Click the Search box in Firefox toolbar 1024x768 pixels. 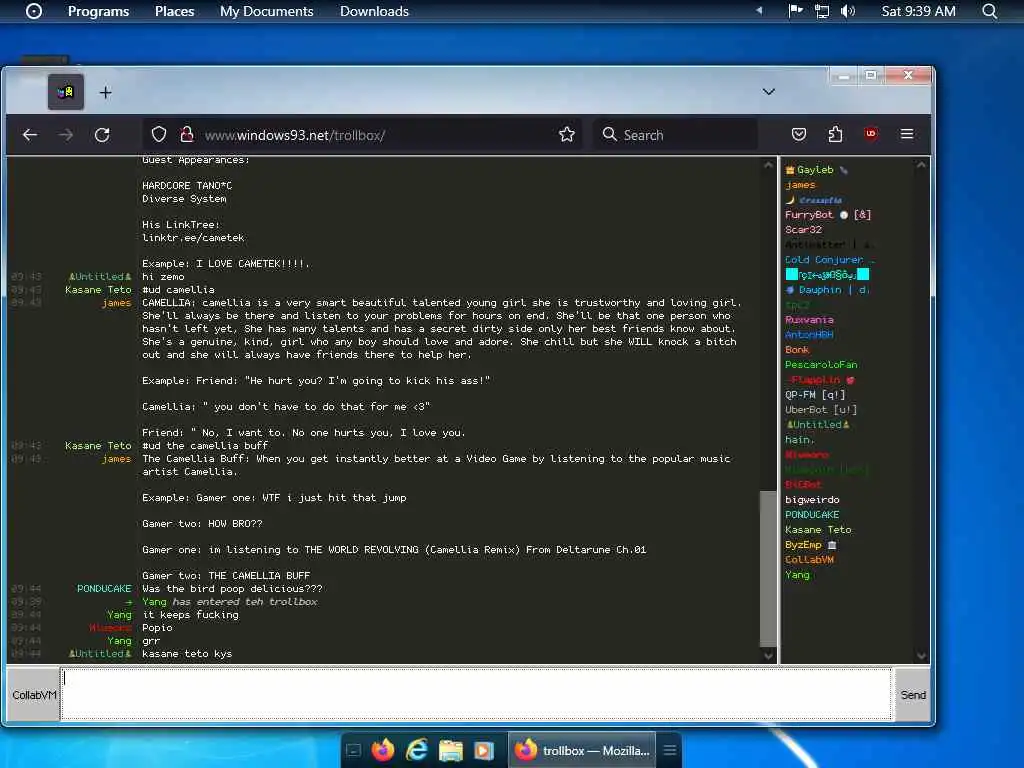tap(675, 135)
